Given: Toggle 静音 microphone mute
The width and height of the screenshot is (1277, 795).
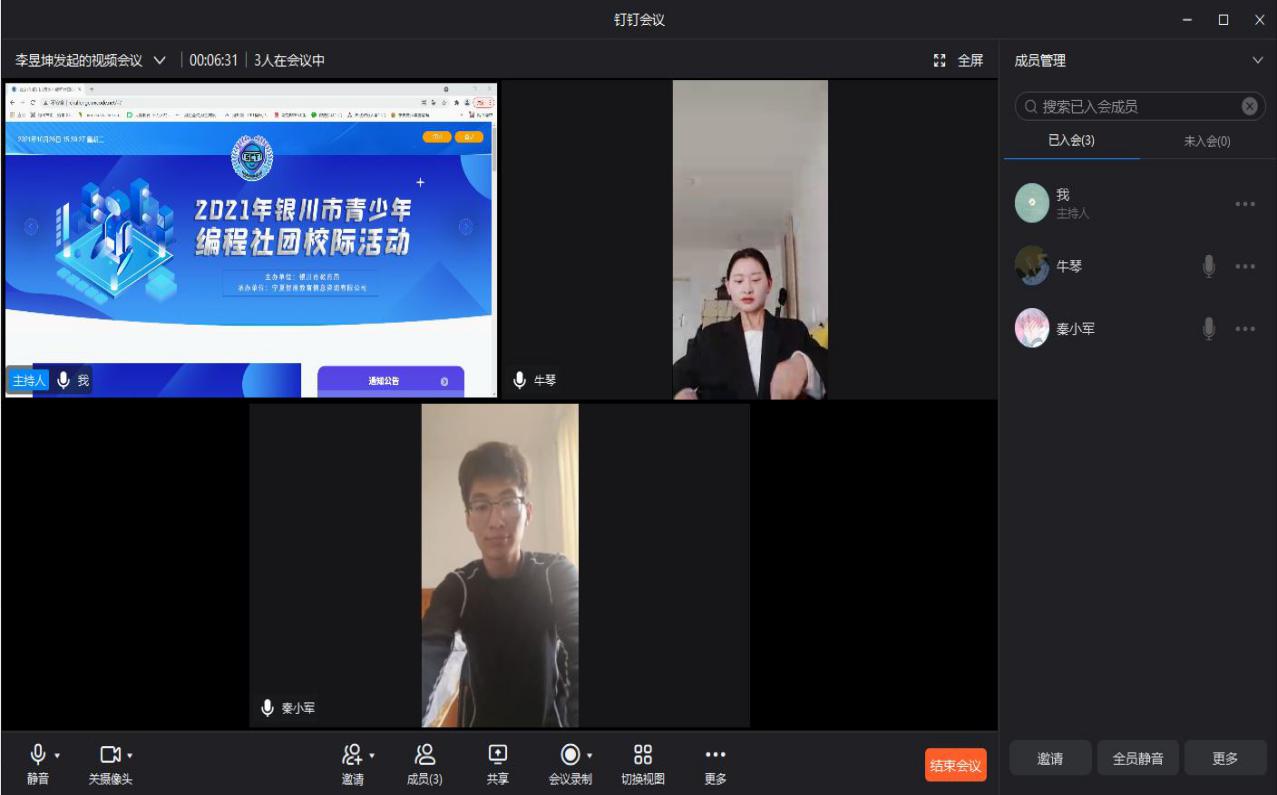Looking at the screenshot, I should coord(38,755).
